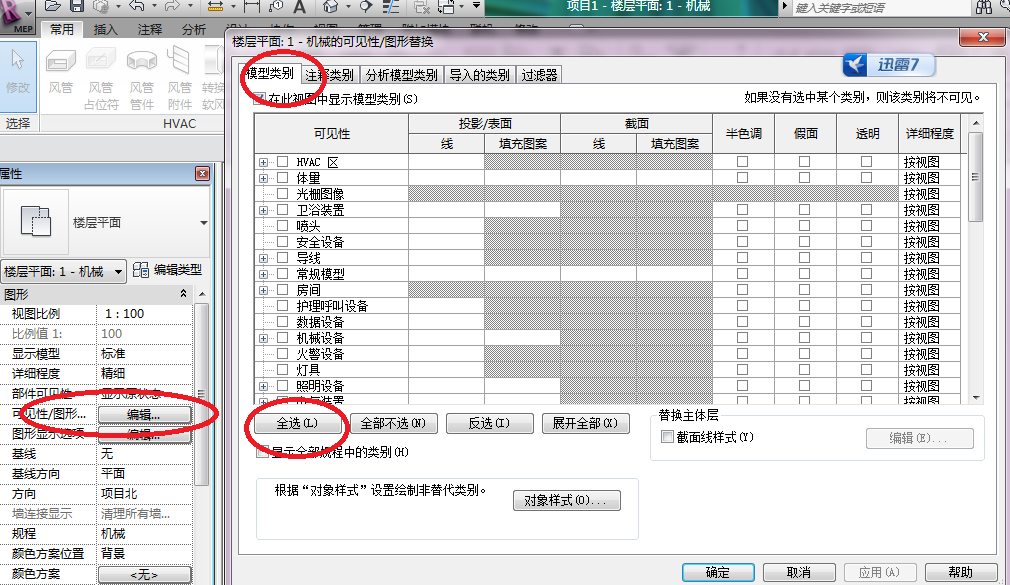Close the 属性 properties panel
This screenshot has height=585, width=1010.
[202, 173]
